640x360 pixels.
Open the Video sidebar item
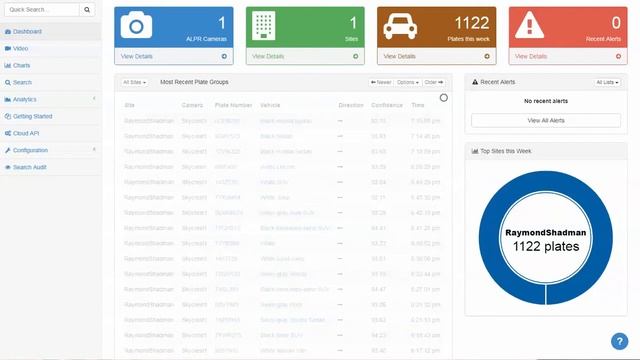51,49
